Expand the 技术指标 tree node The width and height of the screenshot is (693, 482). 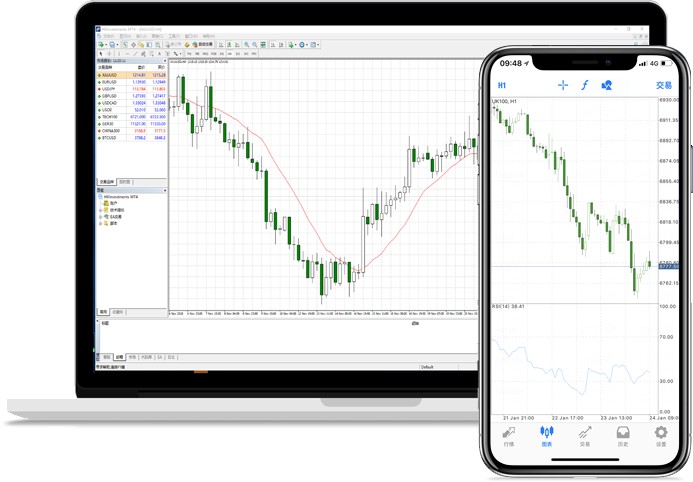[x=100, y=210]
